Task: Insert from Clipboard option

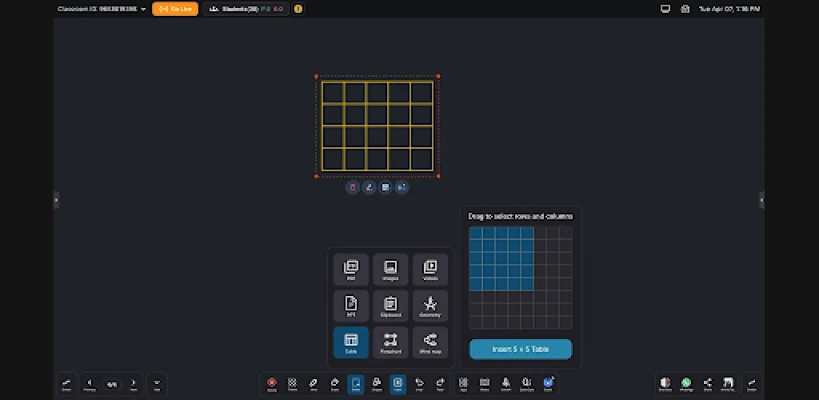Action: pyautogui.click(x=390, y=306)
